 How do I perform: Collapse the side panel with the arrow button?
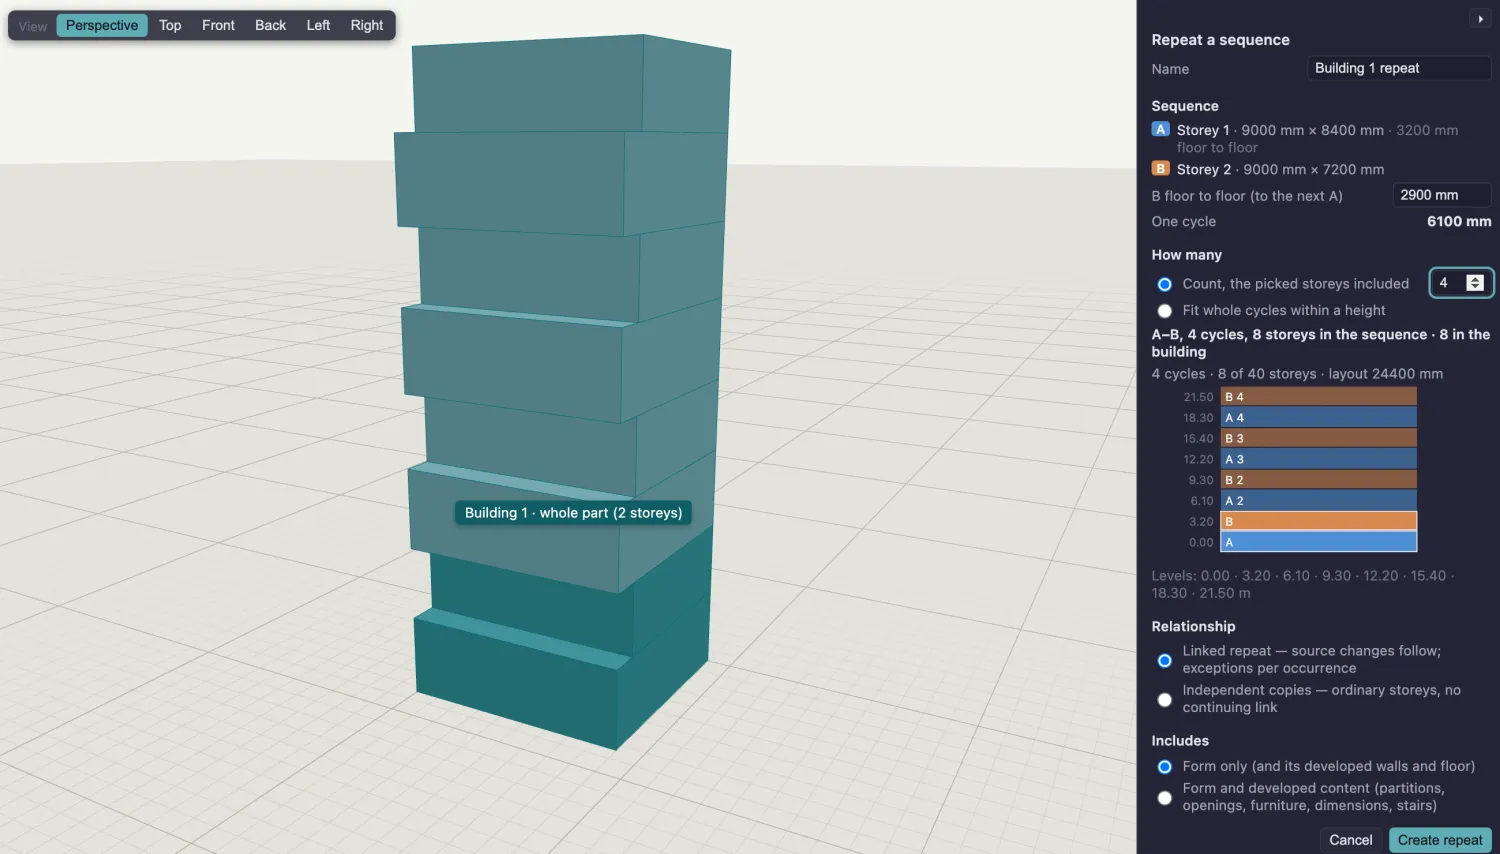pos(1480,19)
